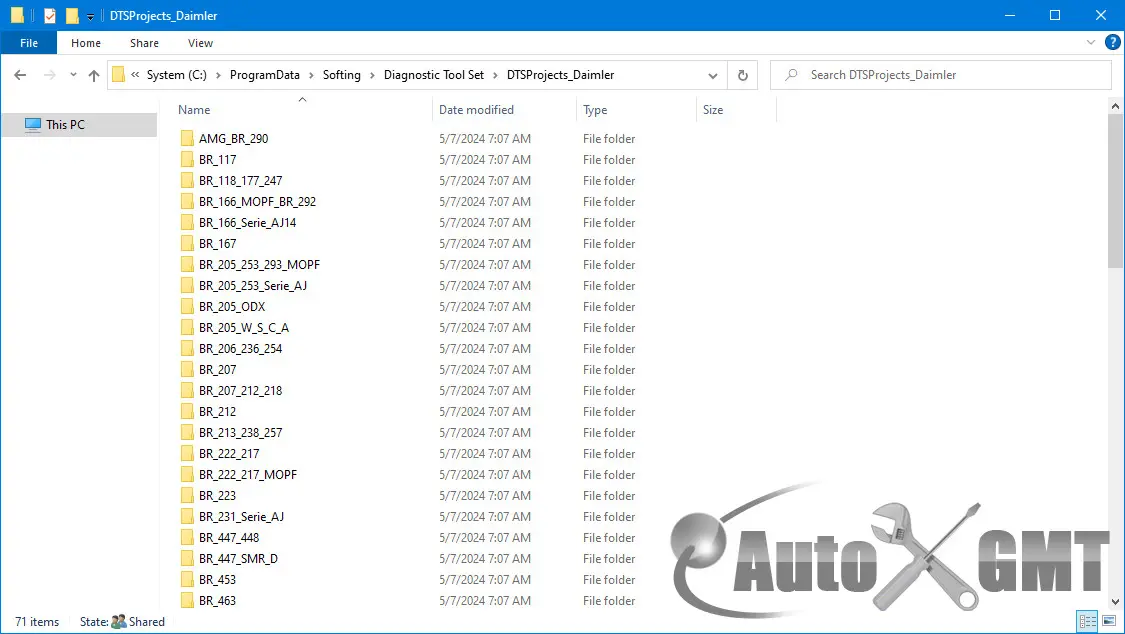
Task: Select the BR_117 folder icon
Action: click(x=187, y=159)
